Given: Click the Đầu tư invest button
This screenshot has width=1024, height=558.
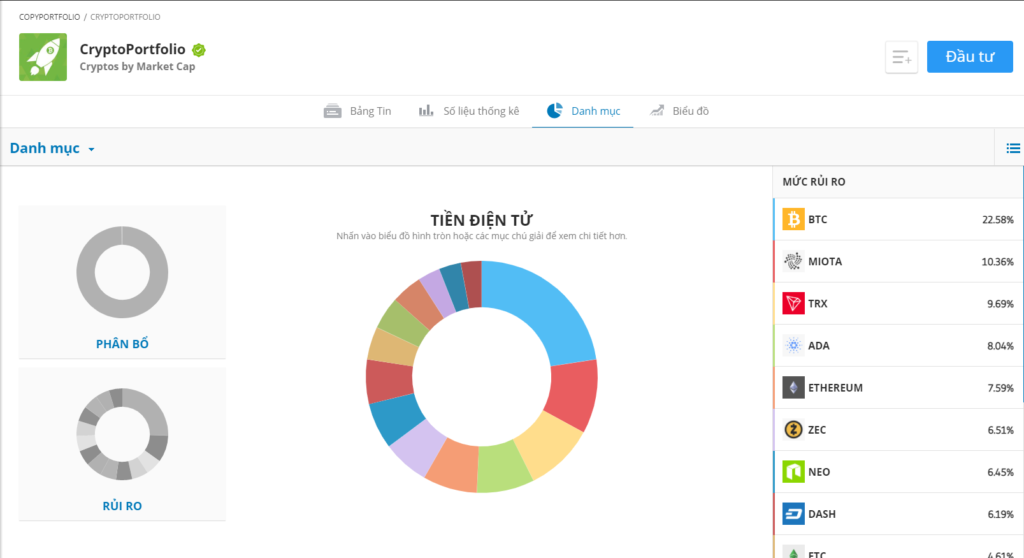Looking at the screenshot, I should pos(970,57).
